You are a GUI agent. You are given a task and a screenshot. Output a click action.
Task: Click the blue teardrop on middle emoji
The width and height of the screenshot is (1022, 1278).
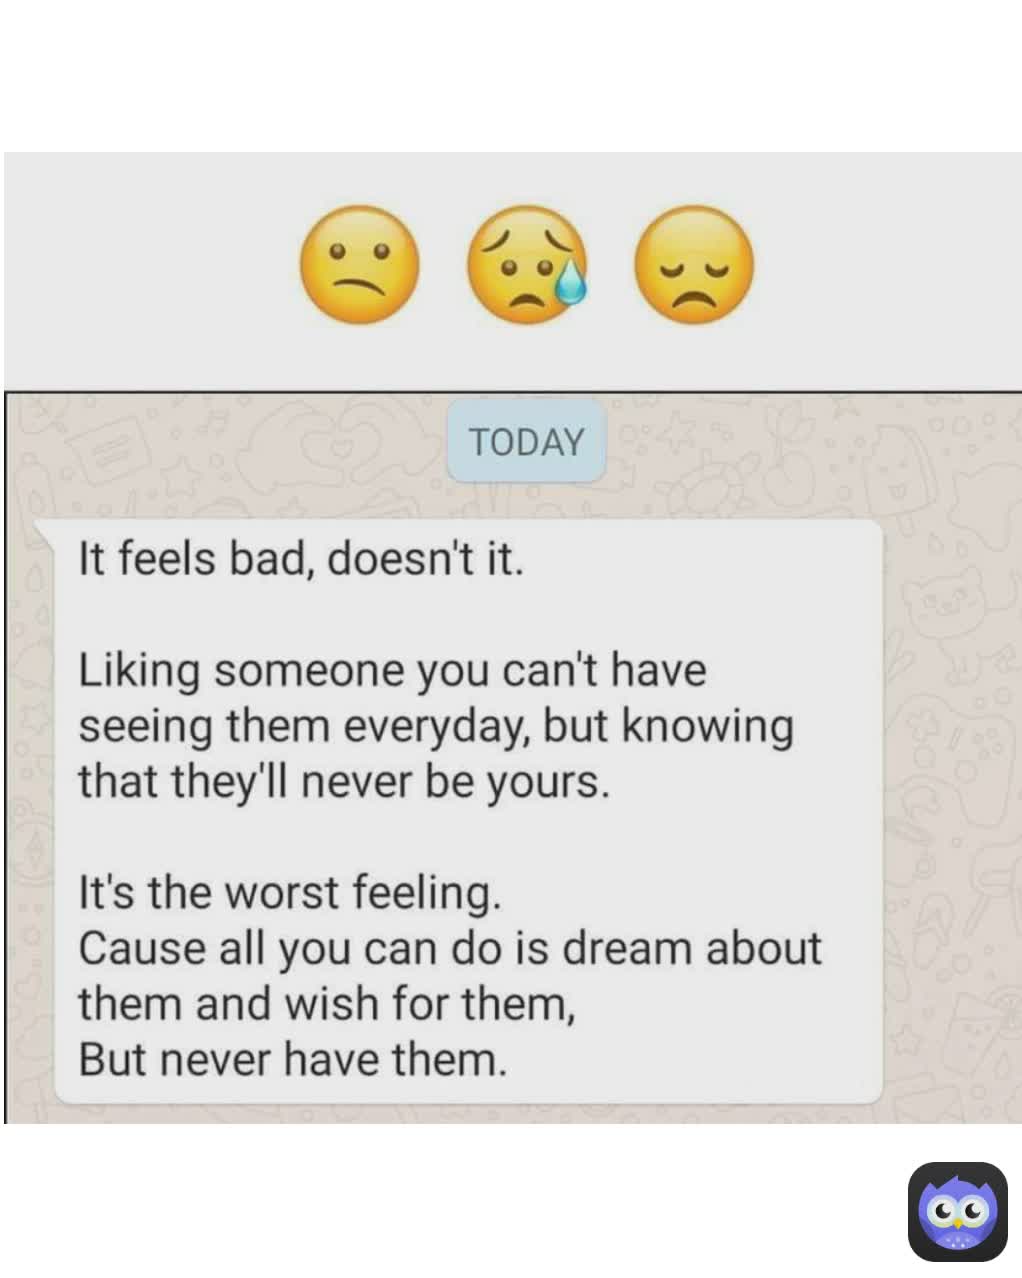570,281
